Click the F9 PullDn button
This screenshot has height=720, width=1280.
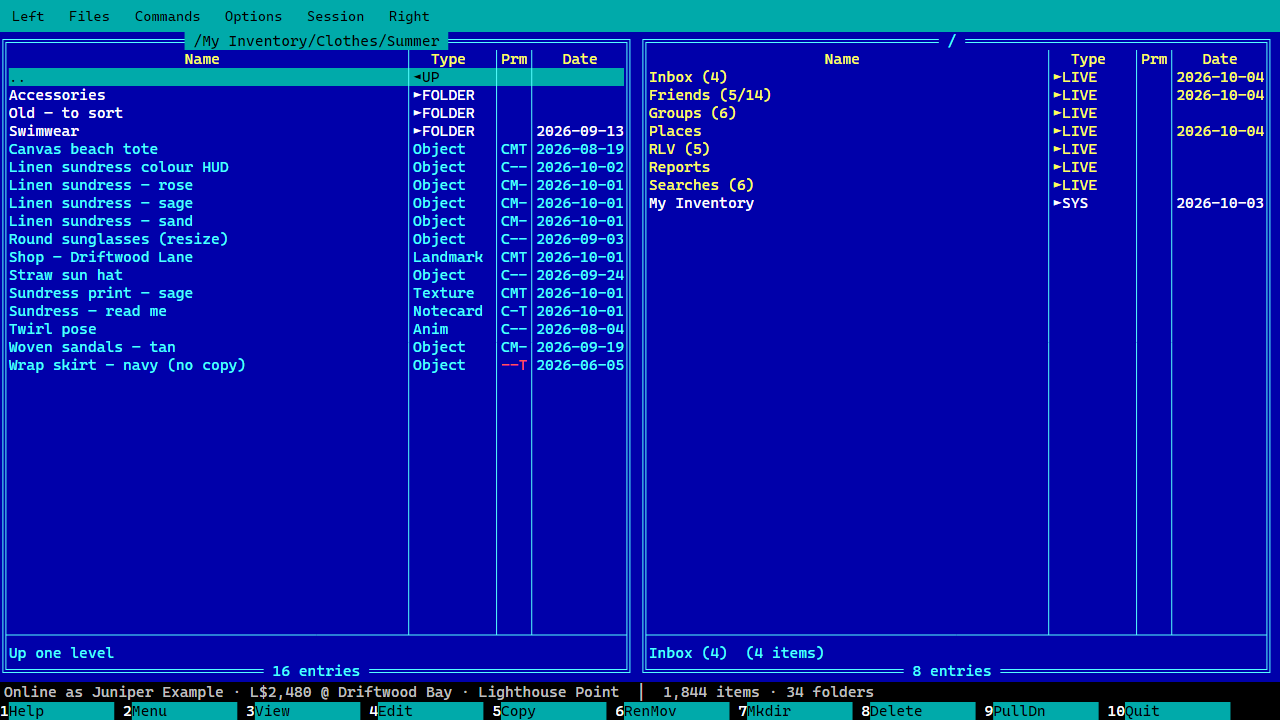coord(1041,711)
